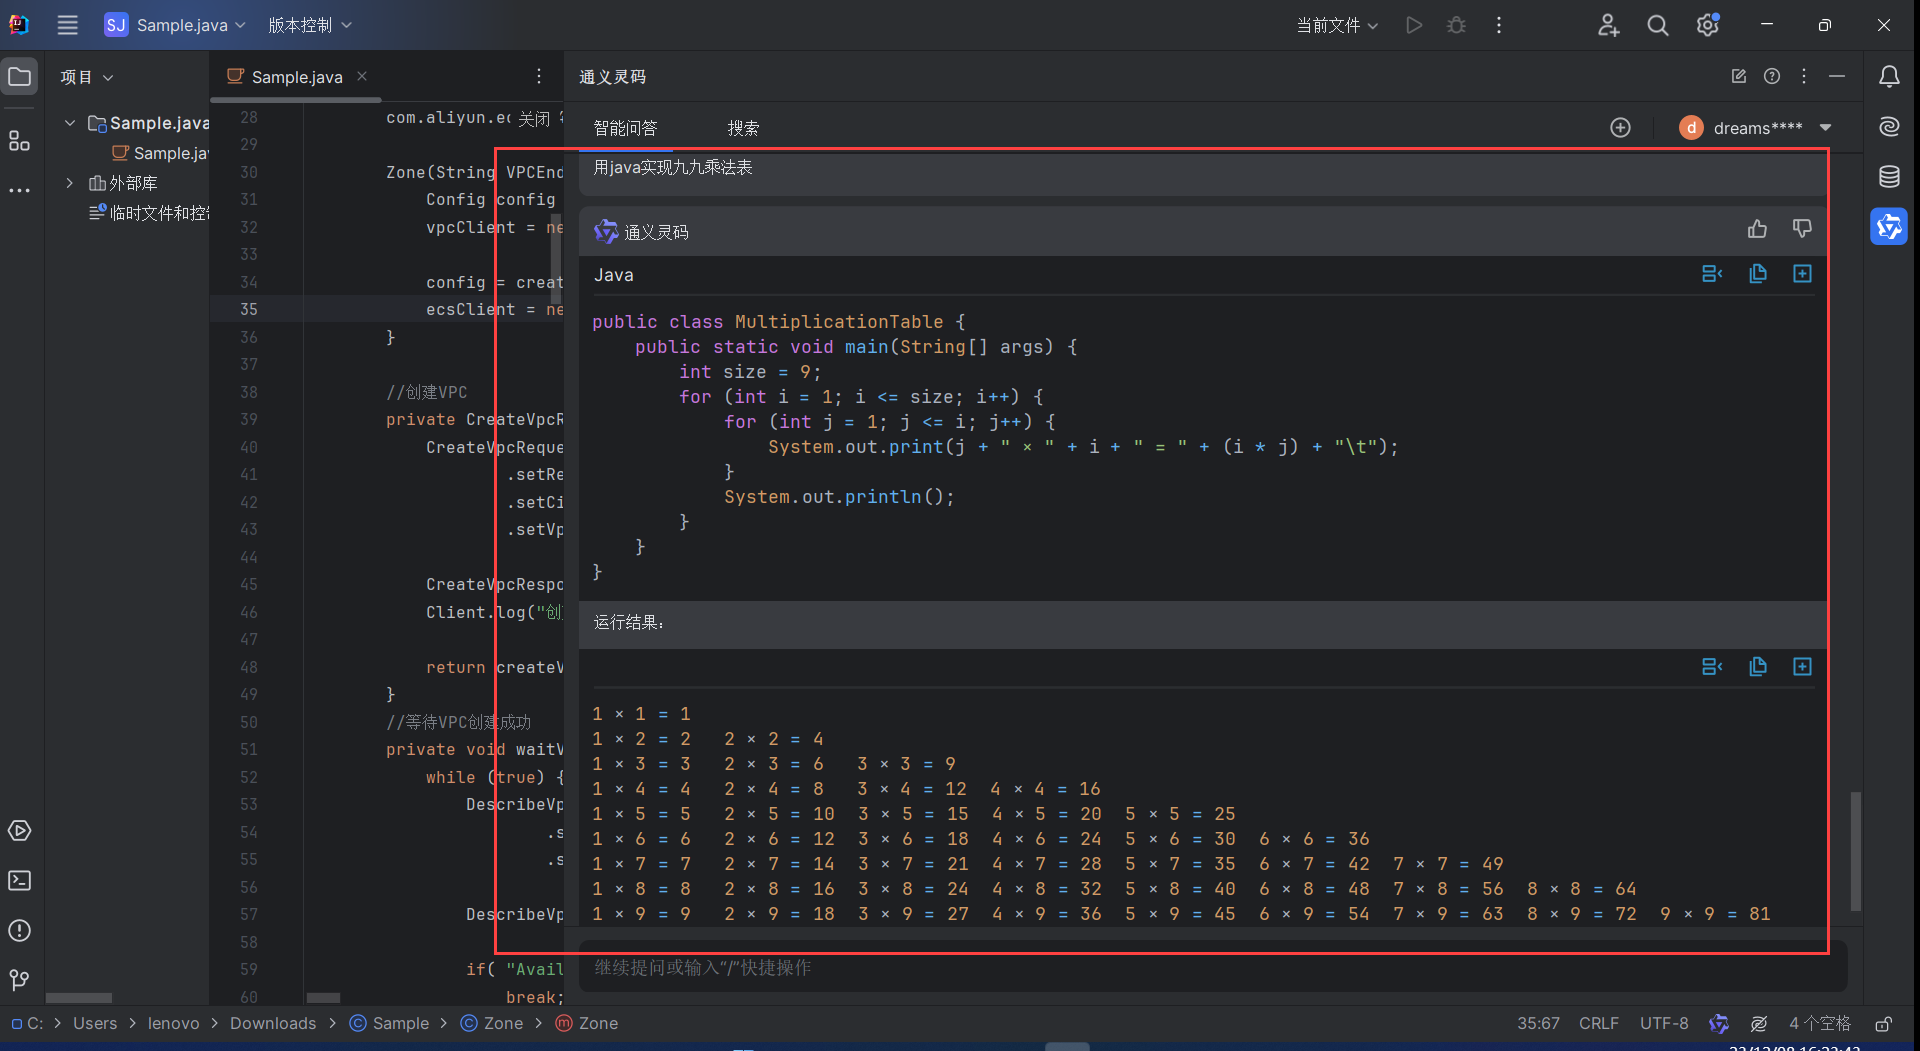
Task: Toggle the crossed-eye inspection icon in status bar
Action: [1759, 1023]
